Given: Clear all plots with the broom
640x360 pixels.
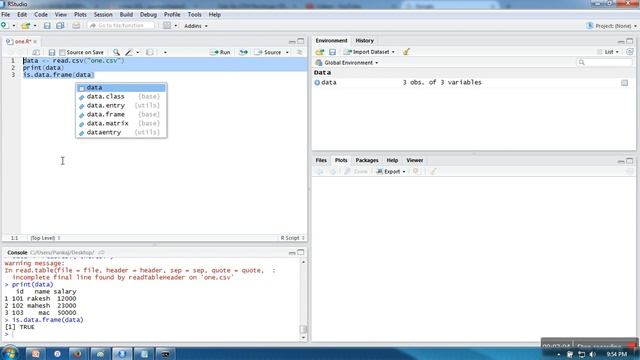Looking at the screenshot, I should tap(433, 171).
